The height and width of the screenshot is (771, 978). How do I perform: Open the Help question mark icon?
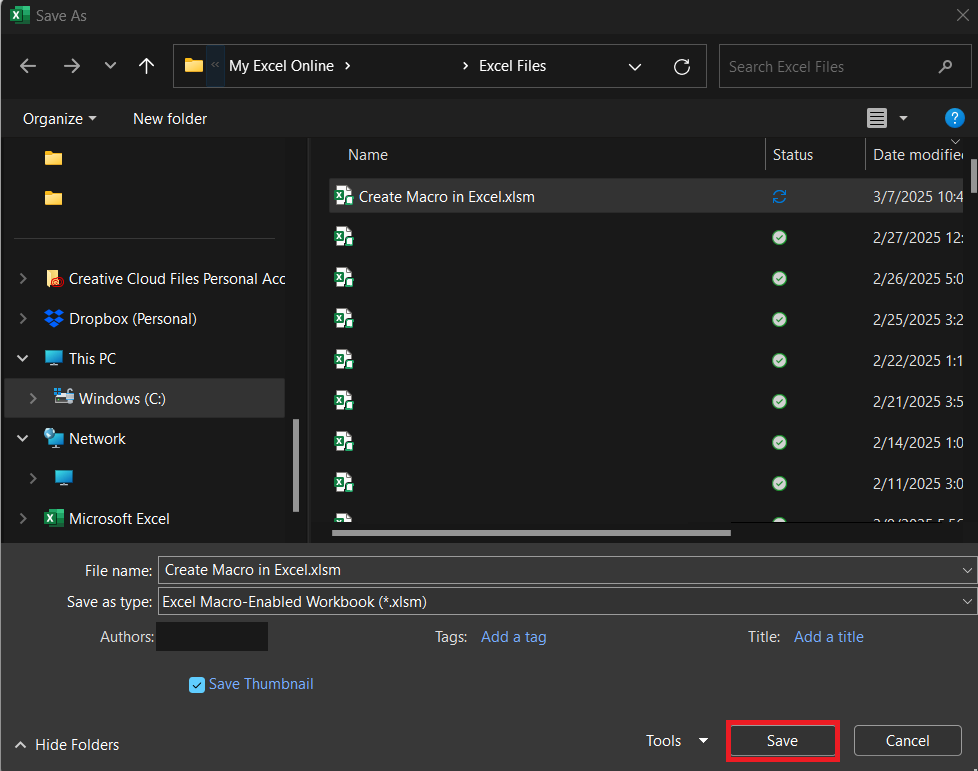click(954, 118)
